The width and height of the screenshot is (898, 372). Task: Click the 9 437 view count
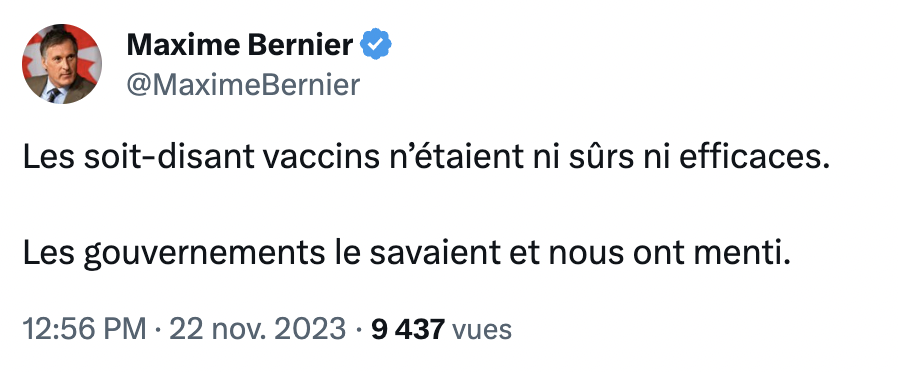click(x=408, y=329)
